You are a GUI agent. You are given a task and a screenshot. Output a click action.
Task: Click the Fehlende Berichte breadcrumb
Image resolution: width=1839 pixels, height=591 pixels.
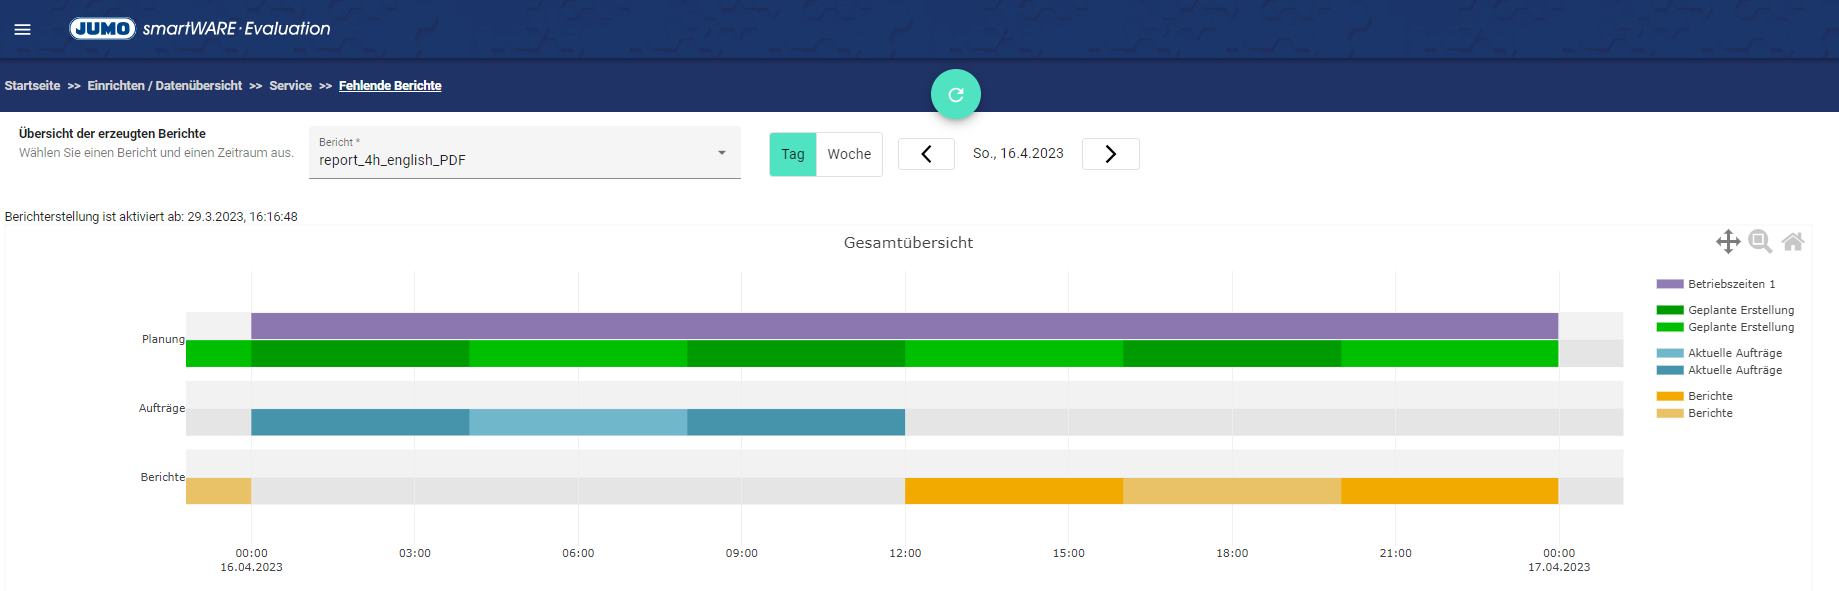pyautogui.click(x=390, y=86)
